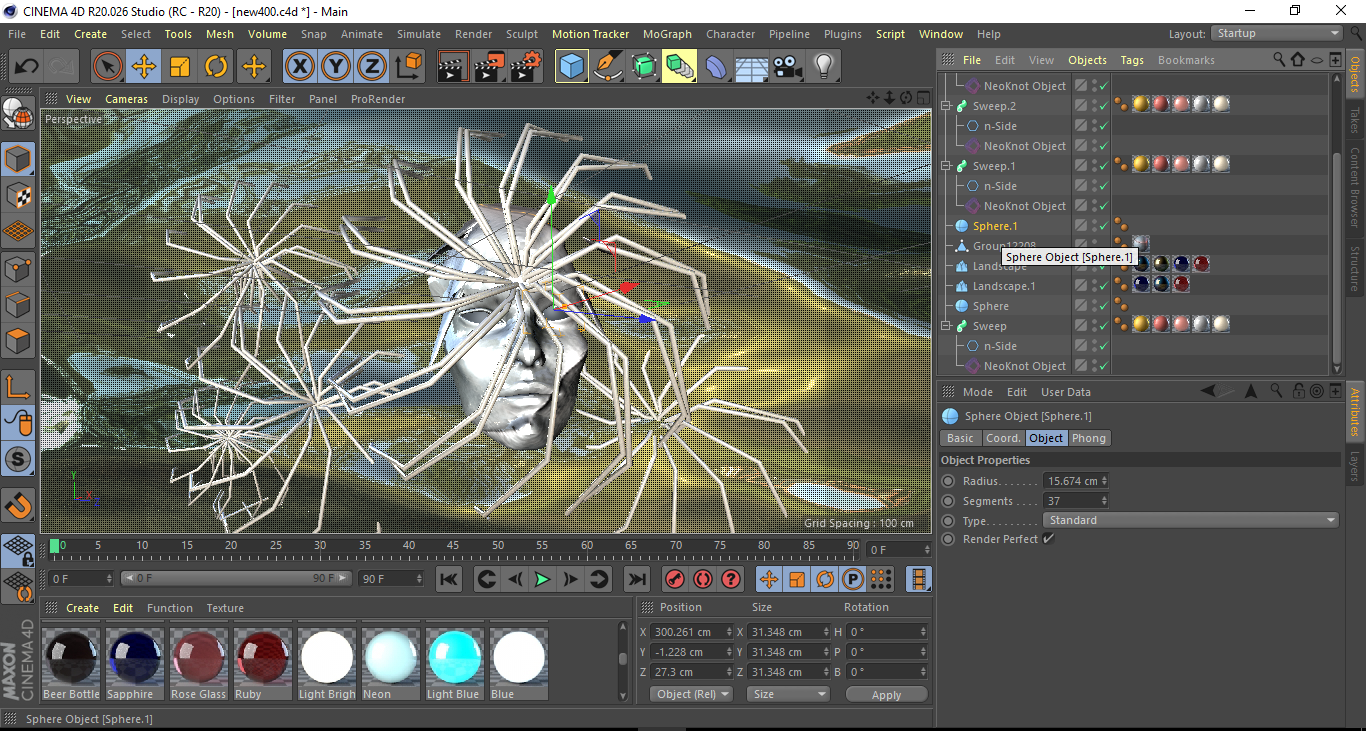Switch to the Coord. tab
Screen dimensions: 1366x731
click(1003, 438)
